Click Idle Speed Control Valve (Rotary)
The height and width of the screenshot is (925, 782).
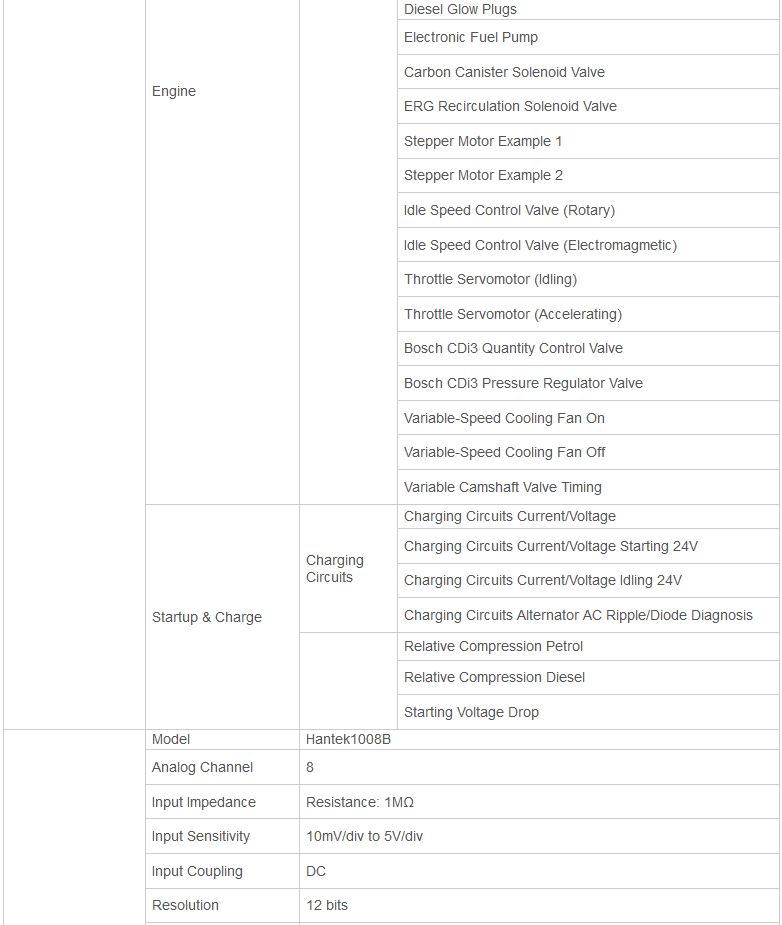(509, 211)
